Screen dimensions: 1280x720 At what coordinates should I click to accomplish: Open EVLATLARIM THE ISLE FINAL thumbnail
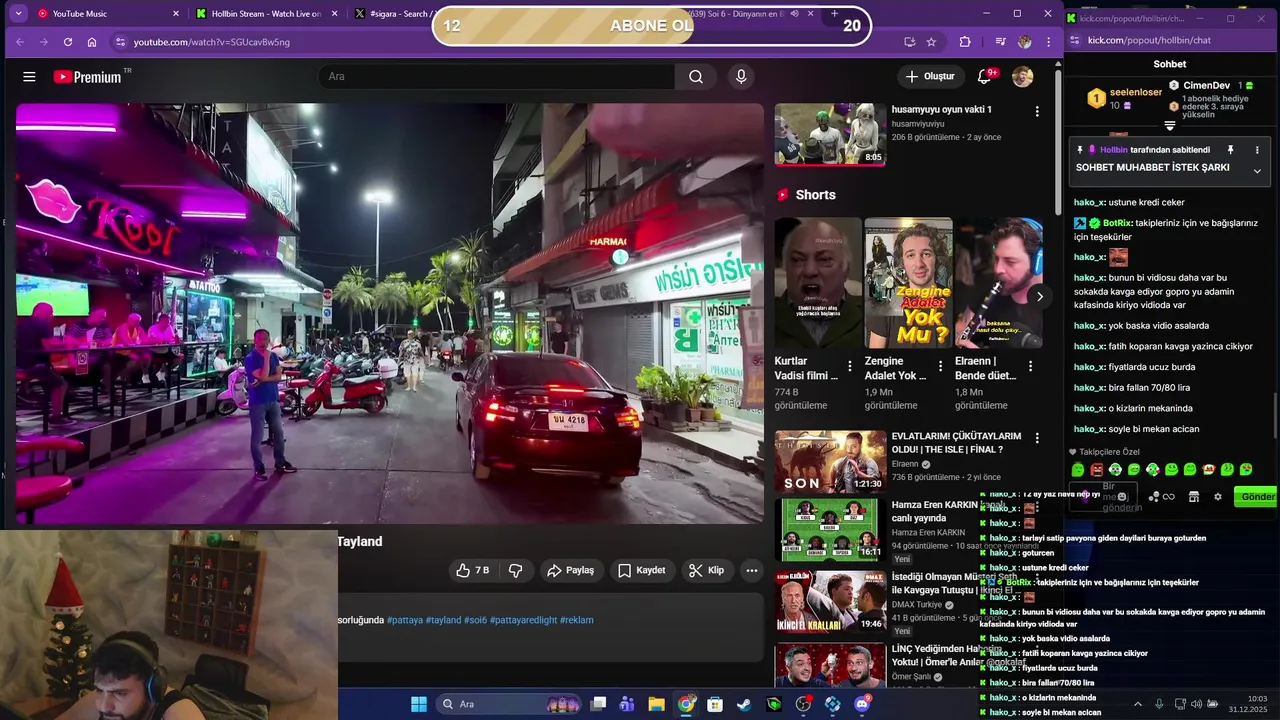point(830,462)
